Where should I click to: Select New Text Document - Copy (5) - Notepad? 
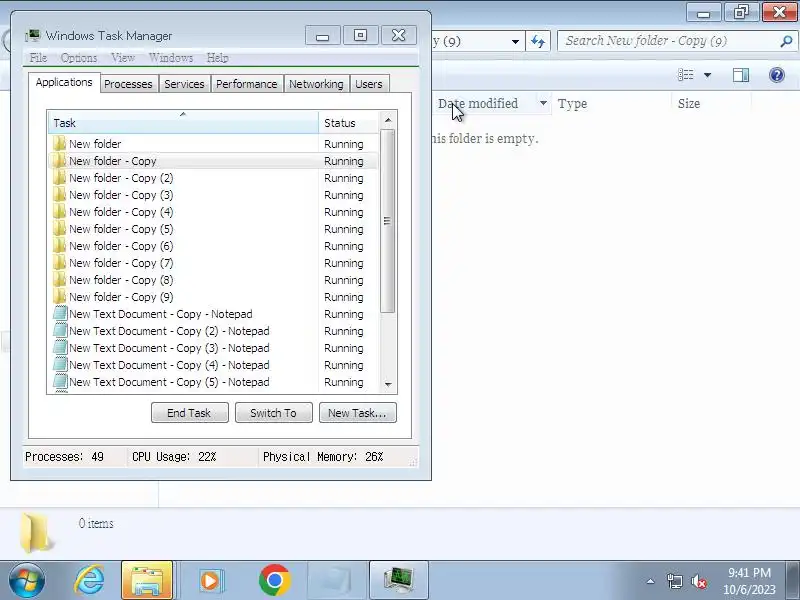point(213,382)
